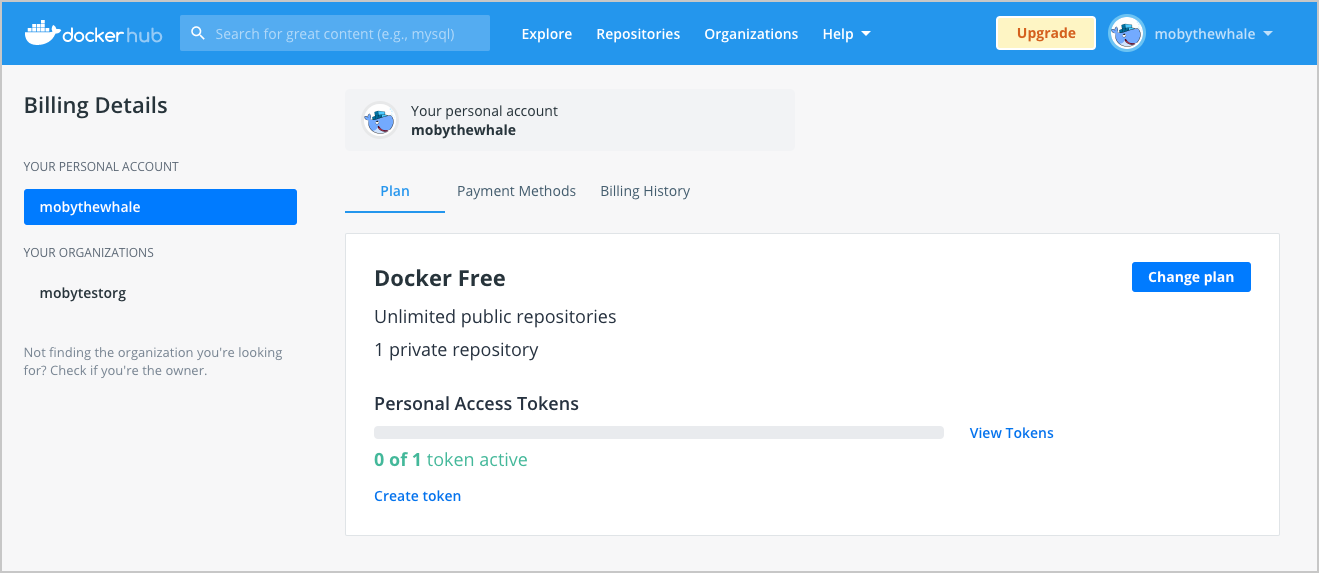Switch to the Plan tab
The width and height of the screenshot is (1319, 573).
[x=395, y=191]
